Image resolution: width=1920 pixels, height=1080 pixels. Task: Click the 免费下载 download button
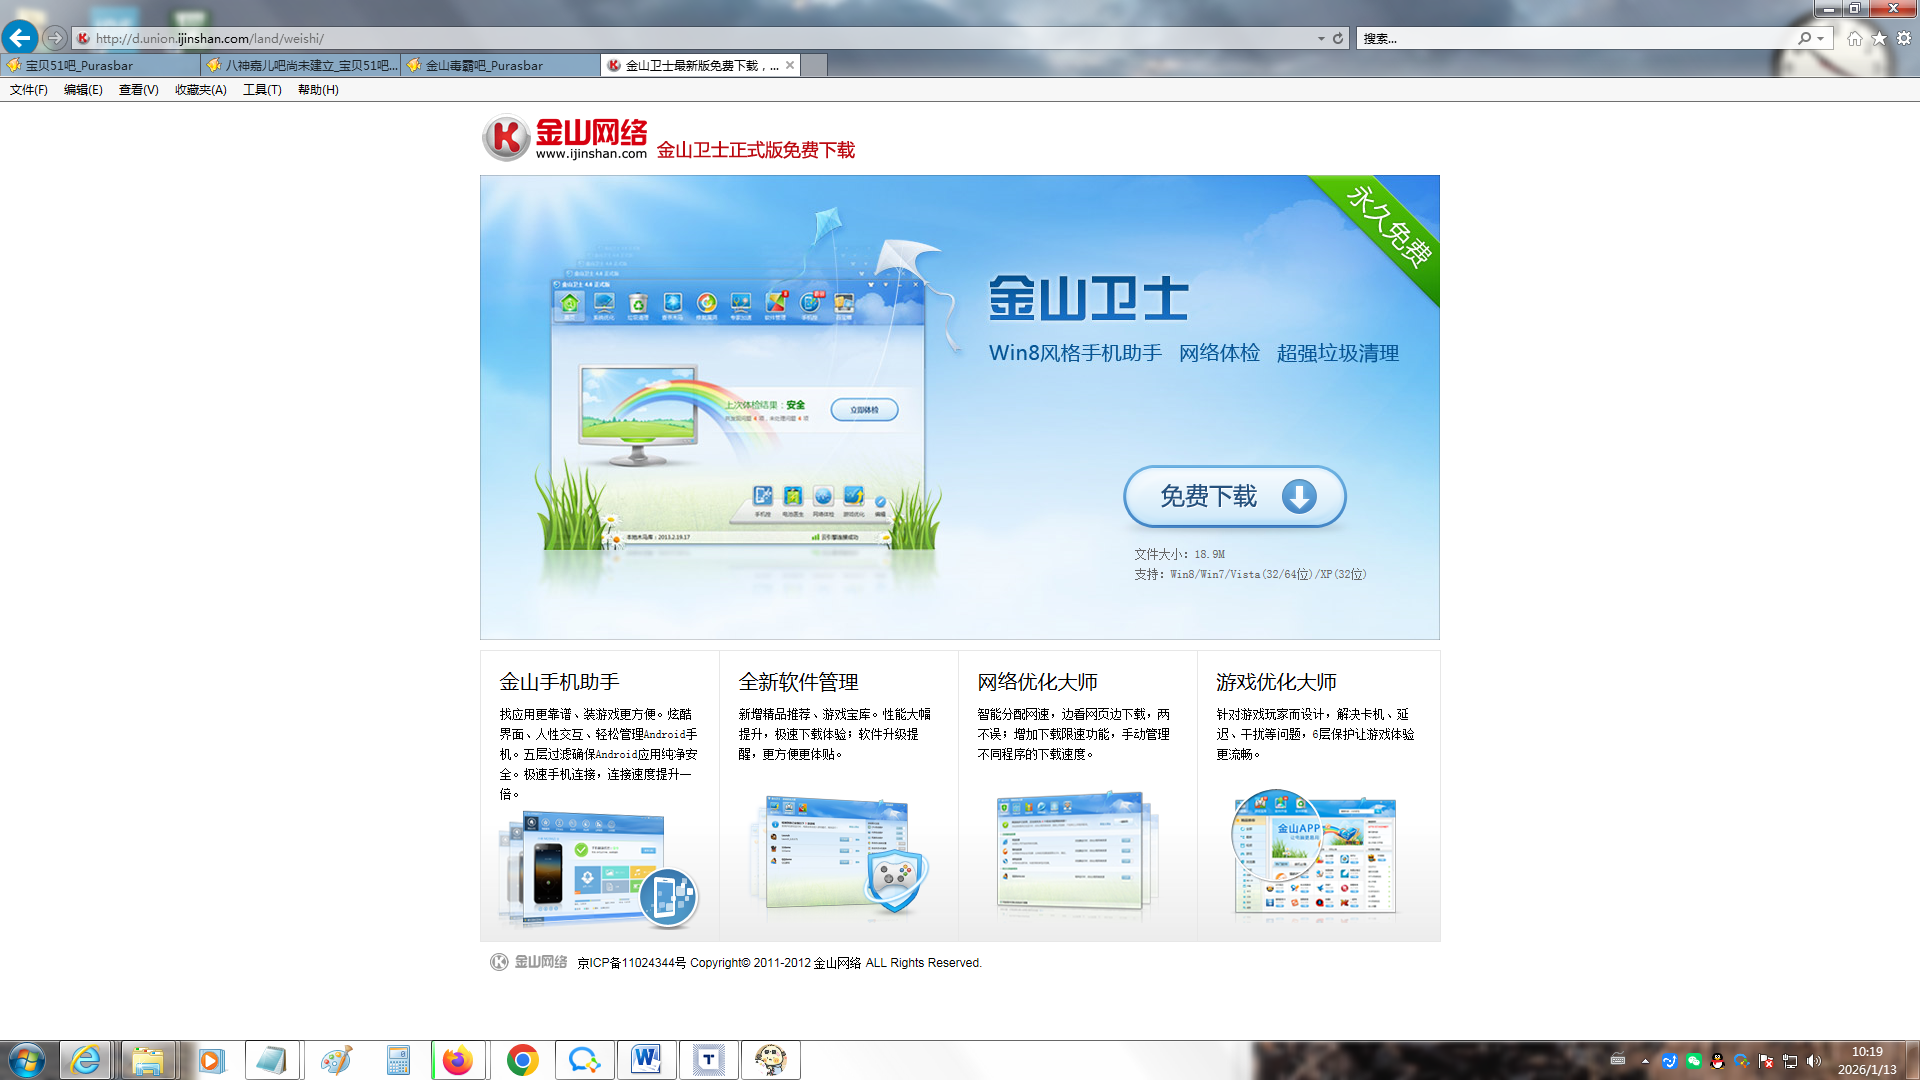point(1234,496)
